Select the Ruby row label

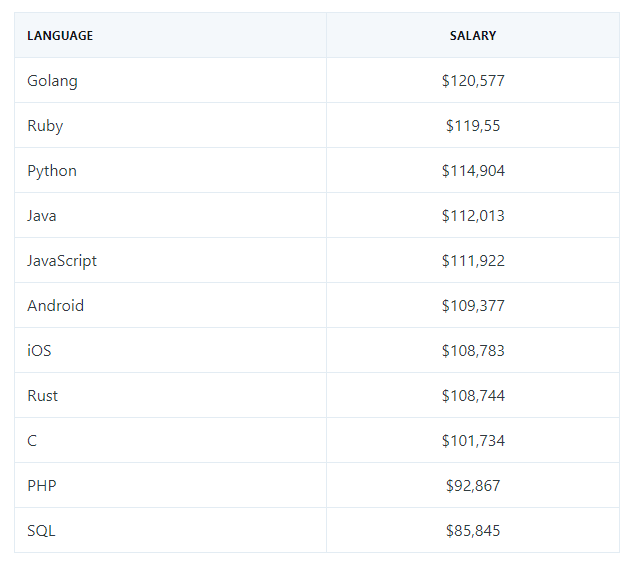click(45, 126)
